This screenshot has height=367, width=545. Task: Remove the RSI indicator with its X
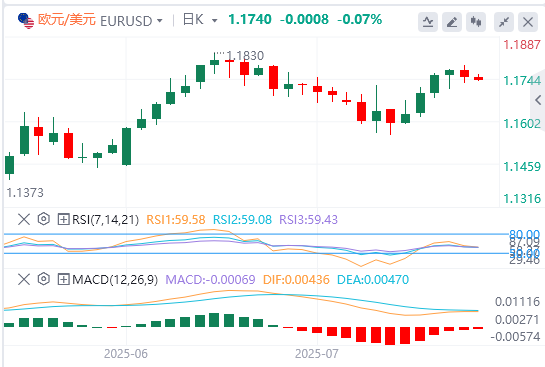click(24, 219)
